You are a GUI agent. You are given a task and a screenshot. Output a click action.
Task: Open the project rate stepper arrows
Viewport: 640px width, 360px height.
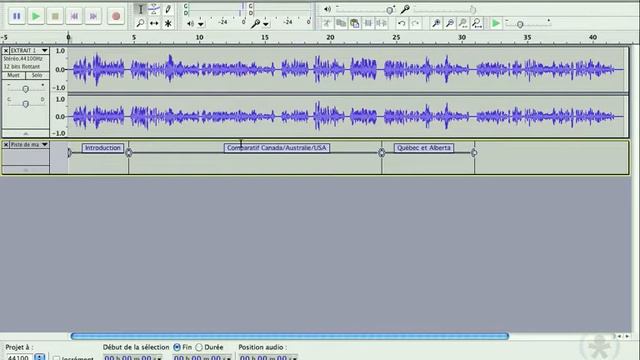(x=40, y=357)
